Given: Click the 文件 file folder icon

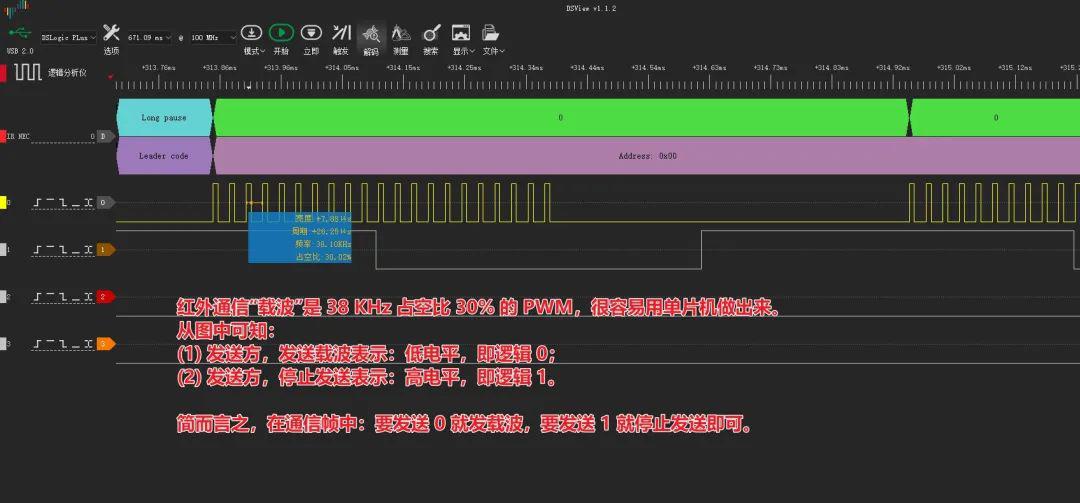Looking at the screenshot, I should 490,32.
